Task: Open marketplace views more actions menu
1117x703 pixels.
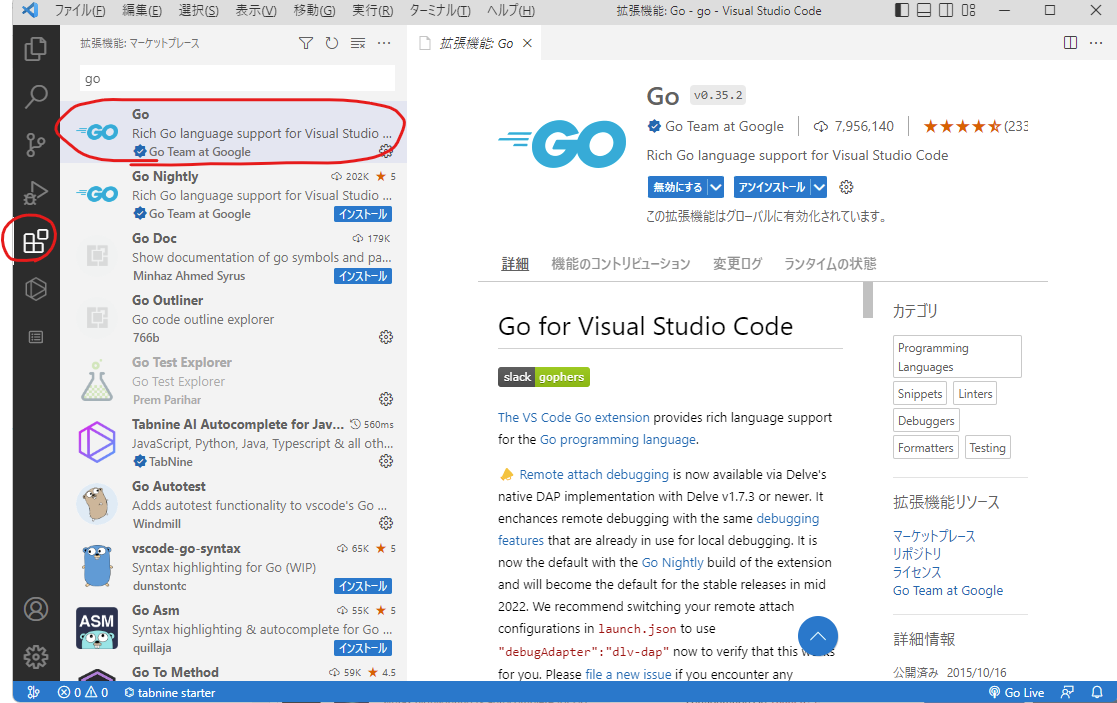Action: (384, 43)
